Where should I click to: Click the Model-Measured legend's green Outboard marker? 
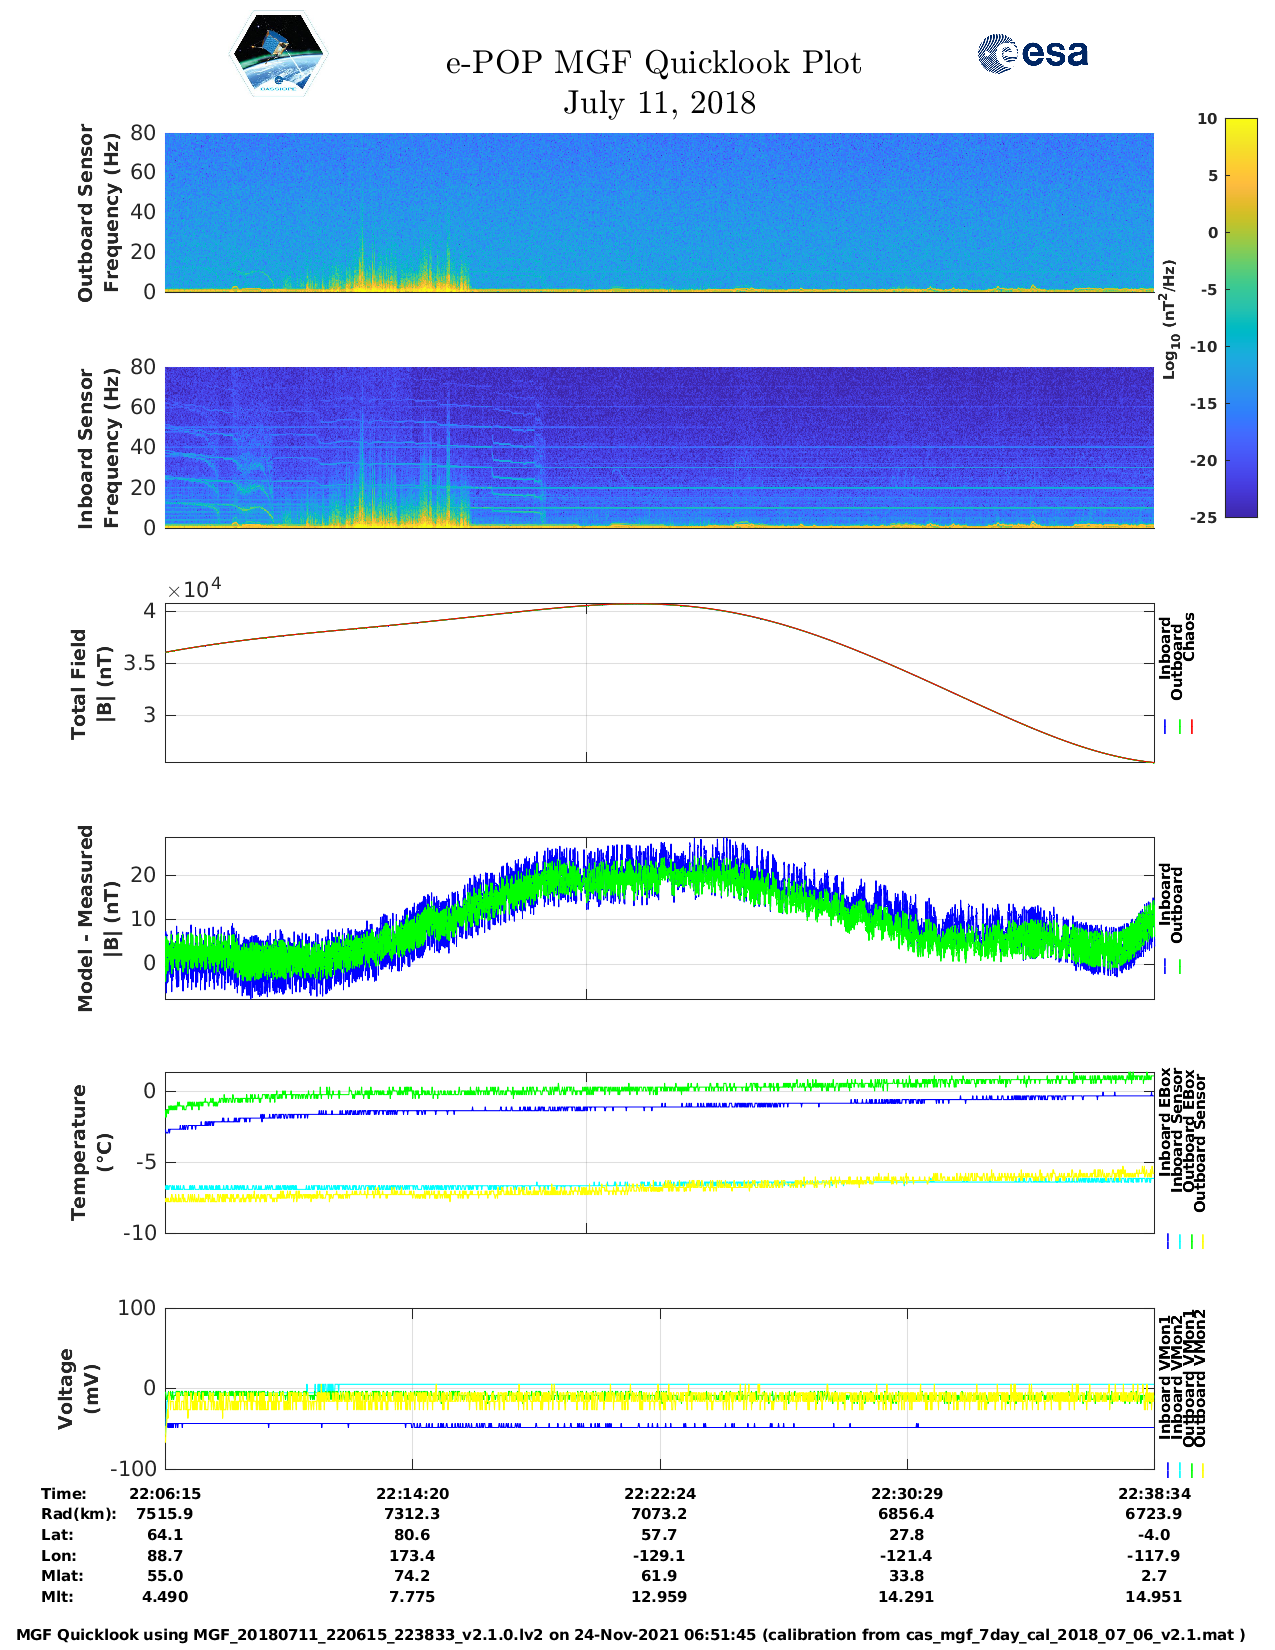point(1179,967)
